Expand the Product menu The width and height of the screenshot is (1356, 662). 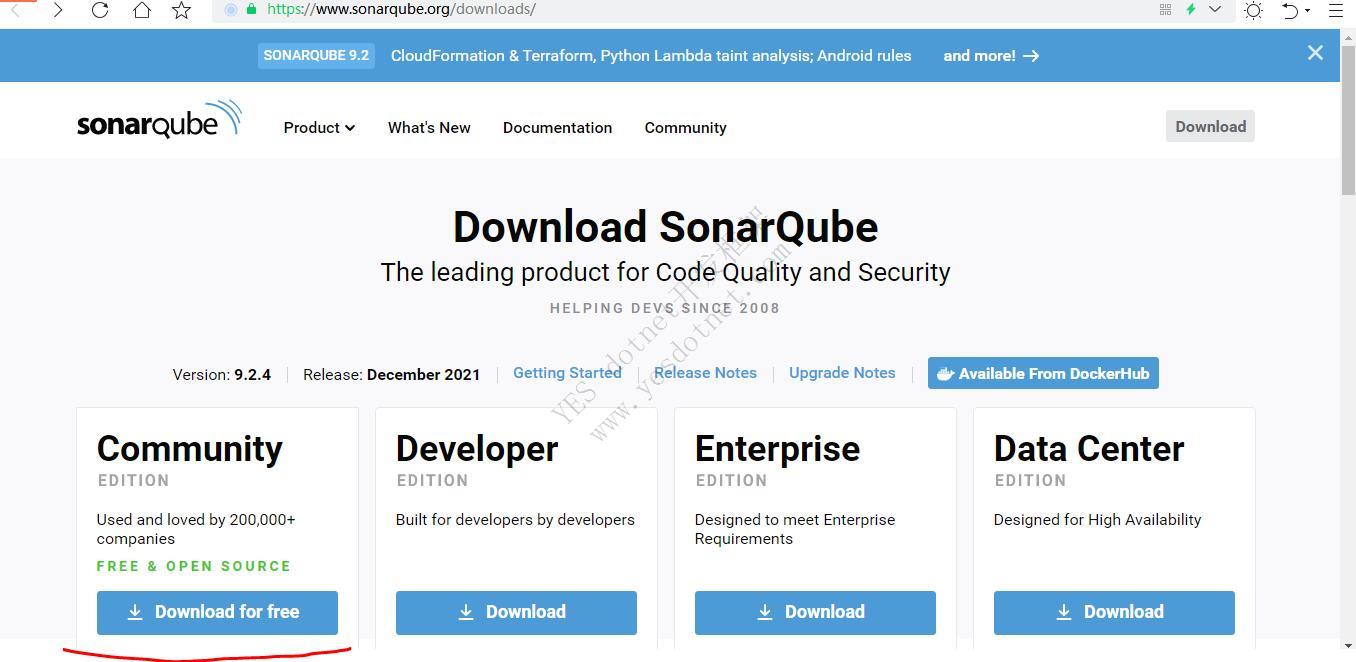(x=319, y=128)
